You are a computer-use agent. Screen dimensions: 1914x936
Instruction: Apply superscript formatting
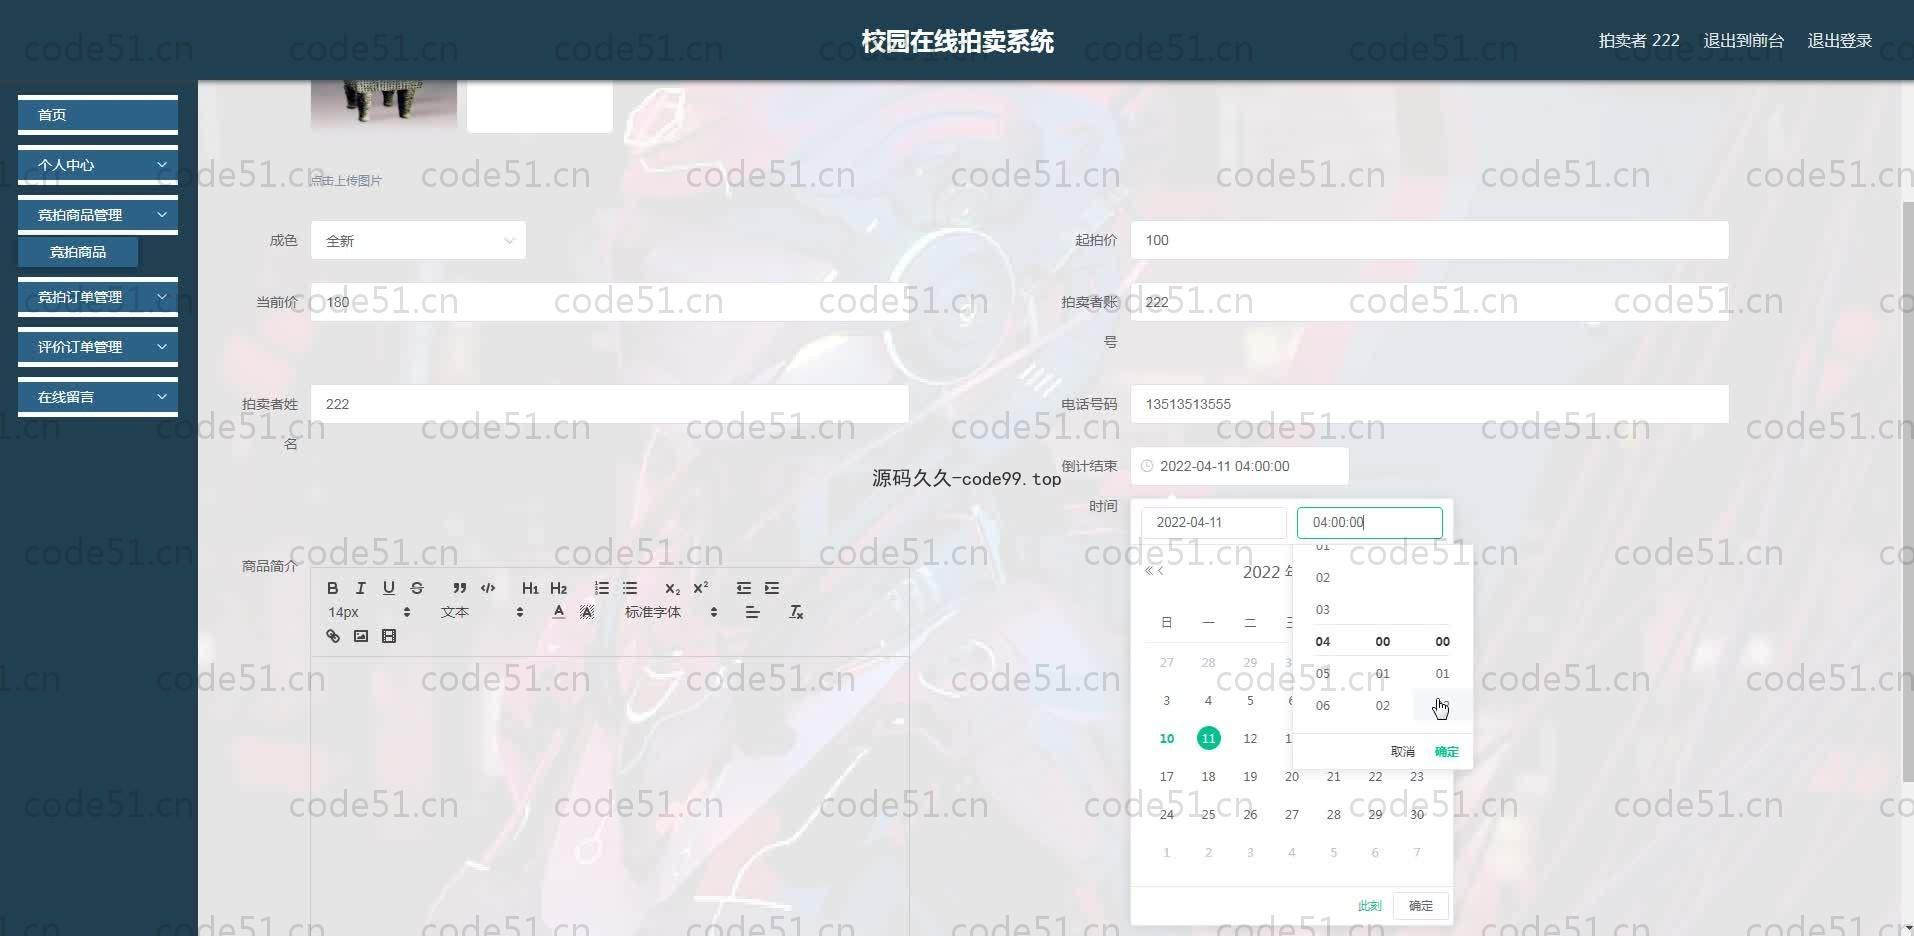701,588
